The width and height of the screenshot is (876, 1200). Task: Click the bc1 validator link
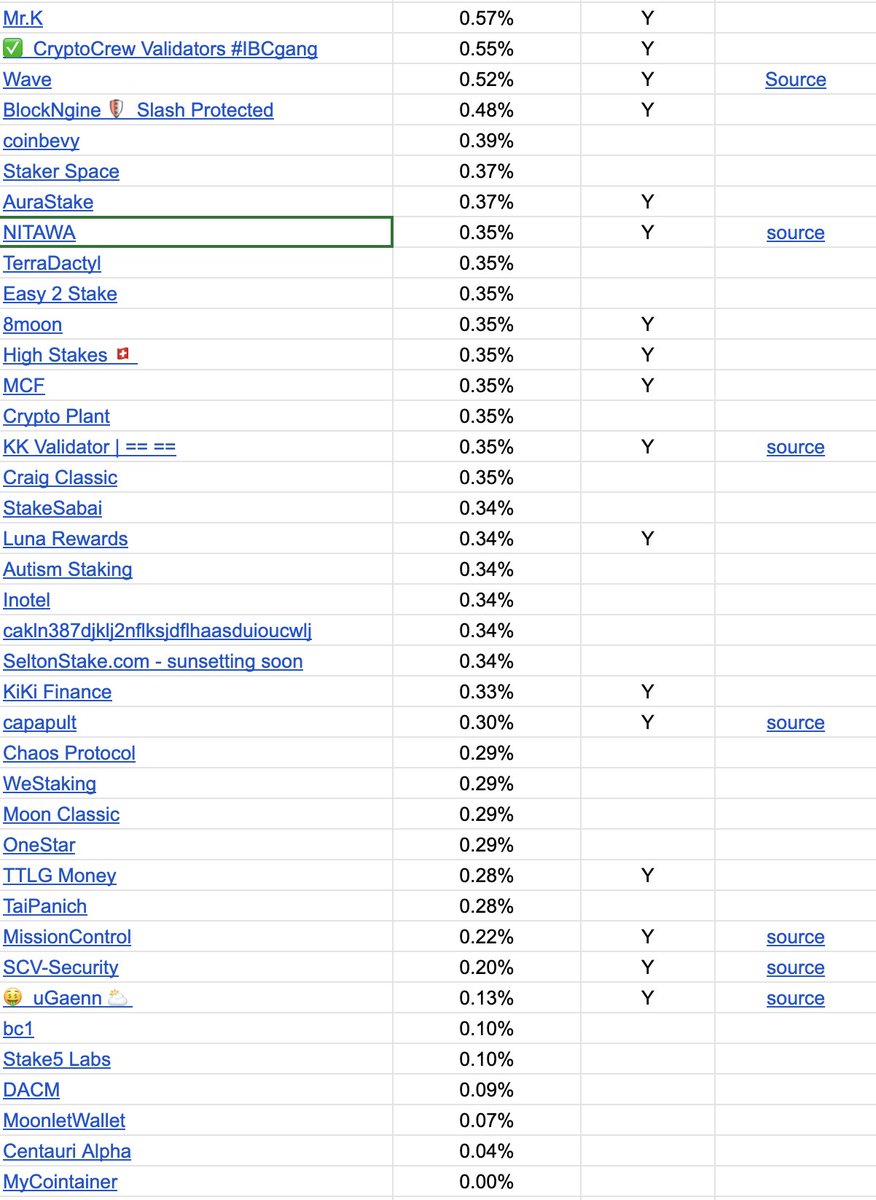coord(18,1029)
